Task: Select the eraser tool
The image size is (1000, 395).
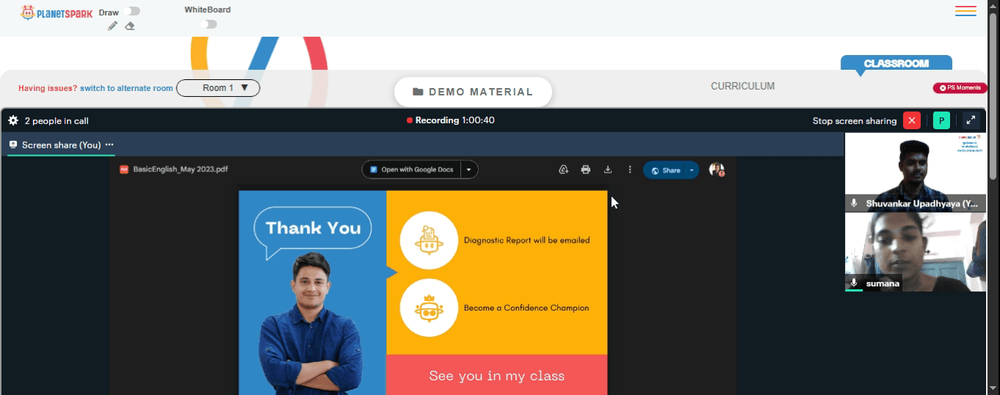Action: tap(129, 26)
